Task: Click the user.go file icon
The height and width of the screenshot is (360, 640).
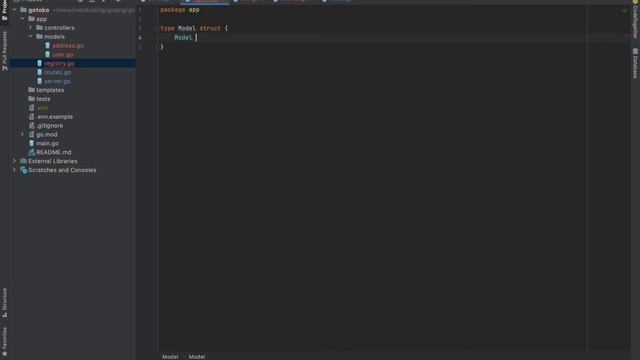Action: (x=48, y=55)
